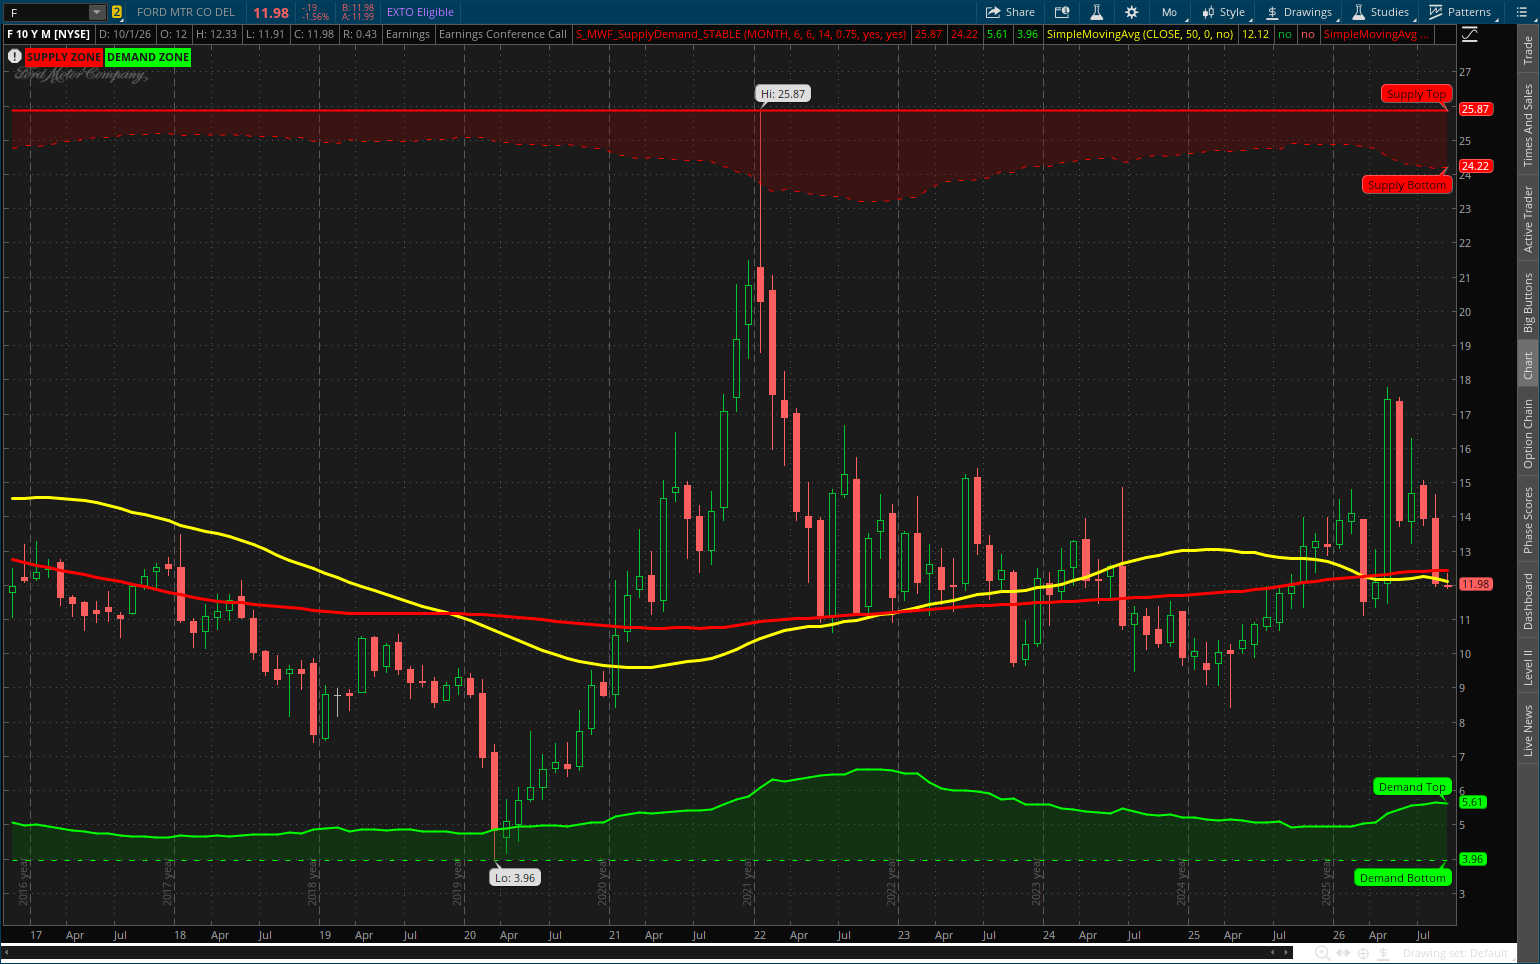The image size is (1540, 964).
Task: Open the Phase Scores side tab
Action: click(x=1528, y=520)
